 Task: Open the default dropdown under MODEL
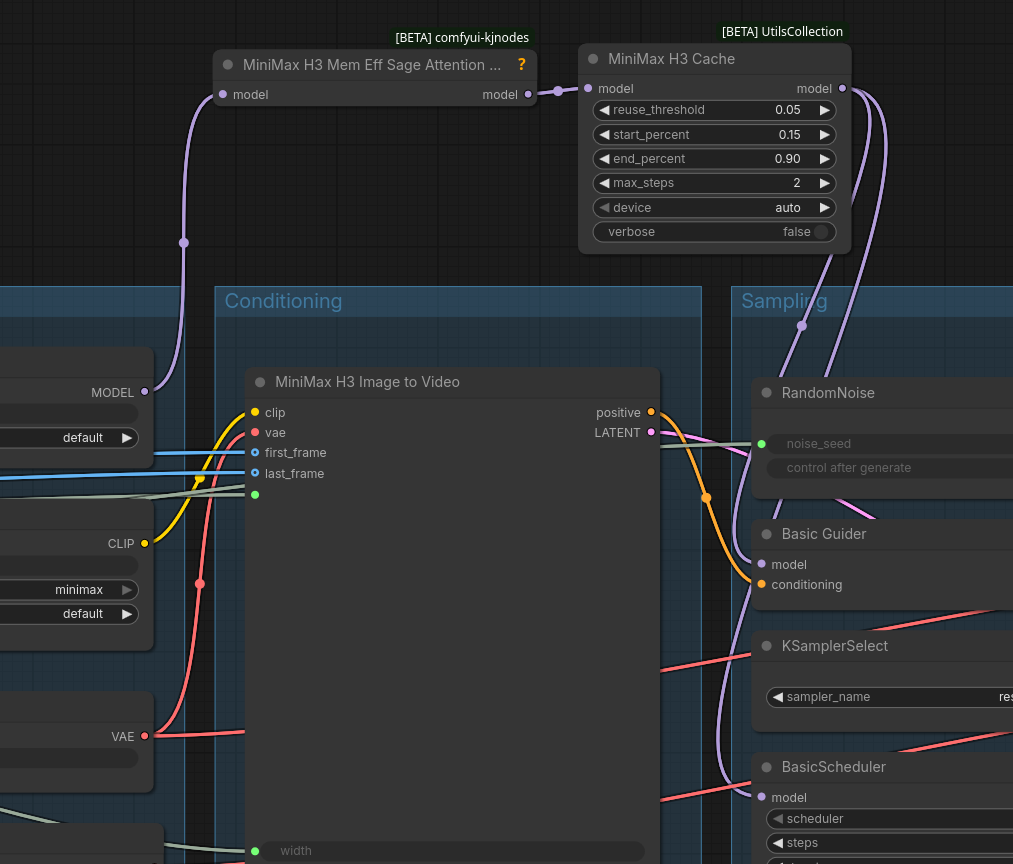(x=68, y=437)
